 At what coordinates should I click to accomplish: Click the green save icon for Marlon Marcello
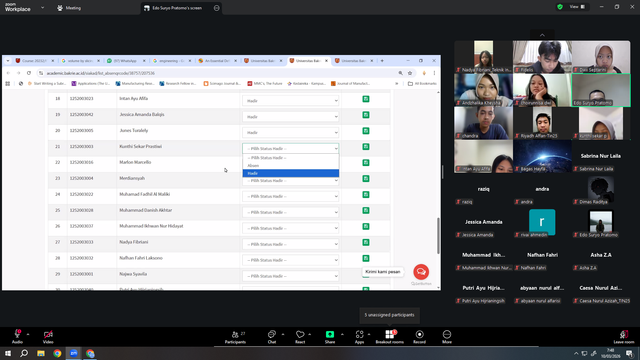coord(366,162)
